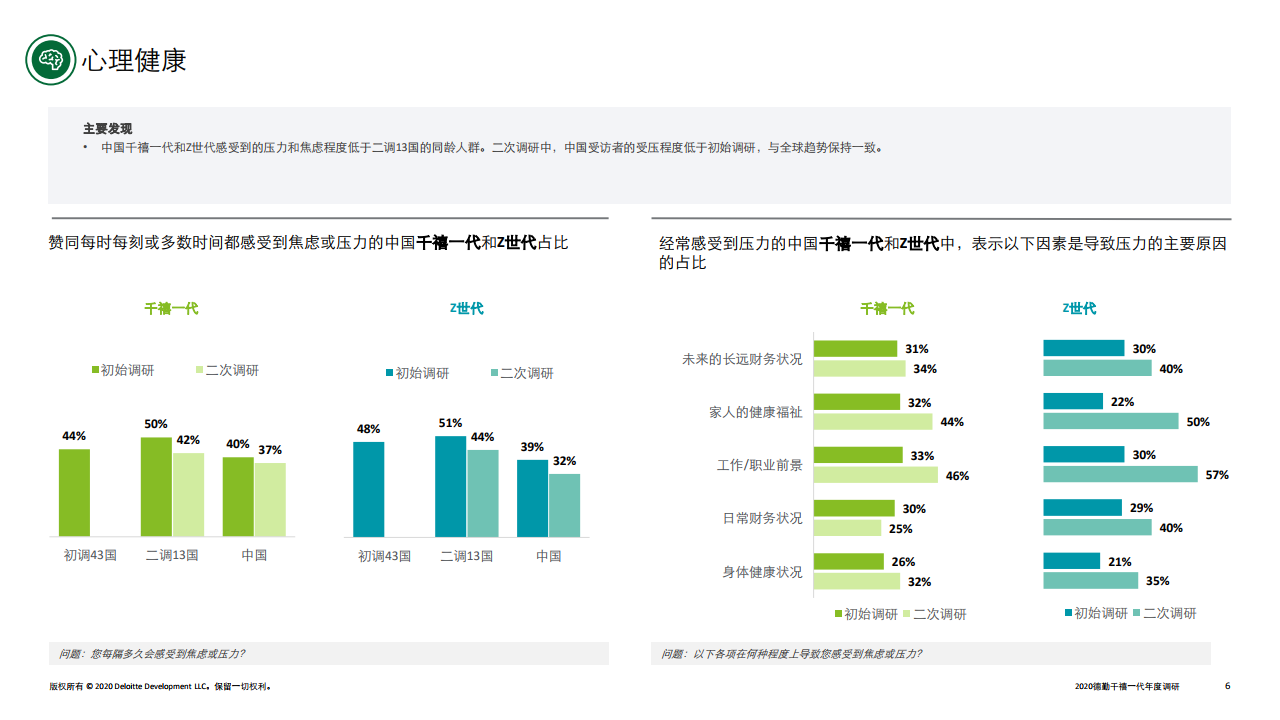Select the 32% Gen Z bar for 中国
This screenshot has height=720, width=1280.
(564, 505)
